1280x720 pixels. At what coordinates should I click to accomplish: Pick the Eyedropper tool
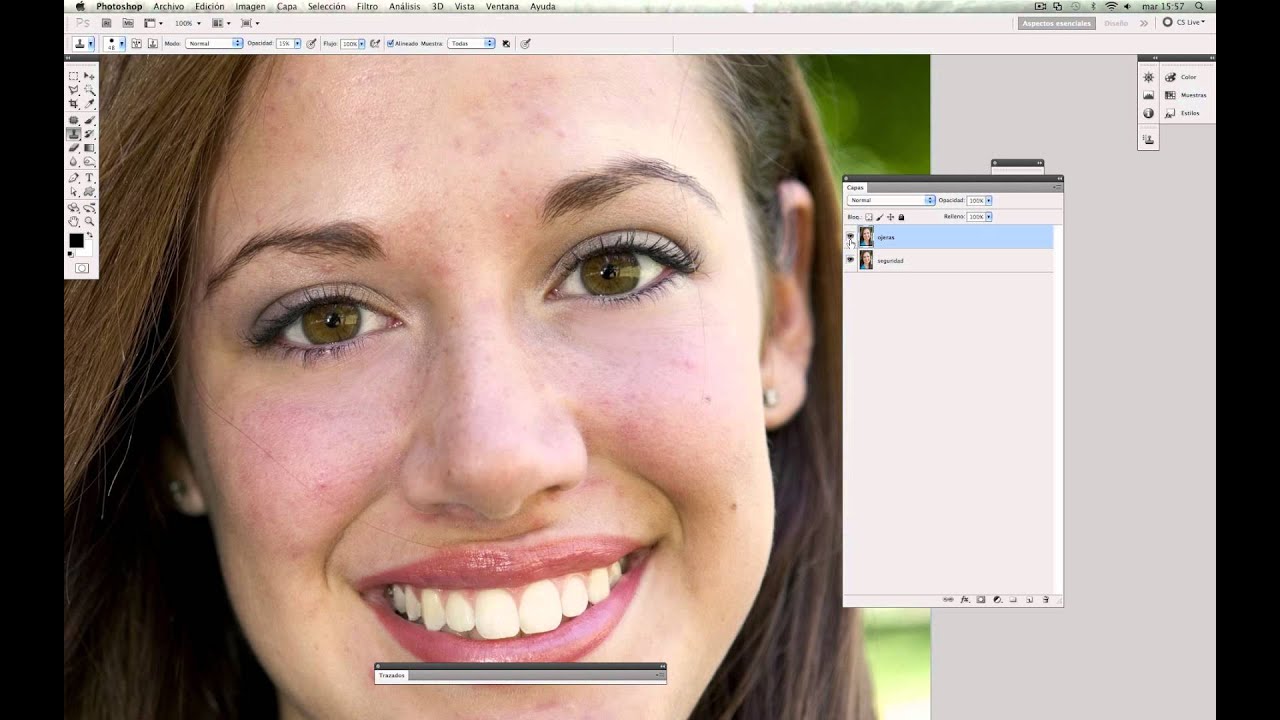point(90,104)
